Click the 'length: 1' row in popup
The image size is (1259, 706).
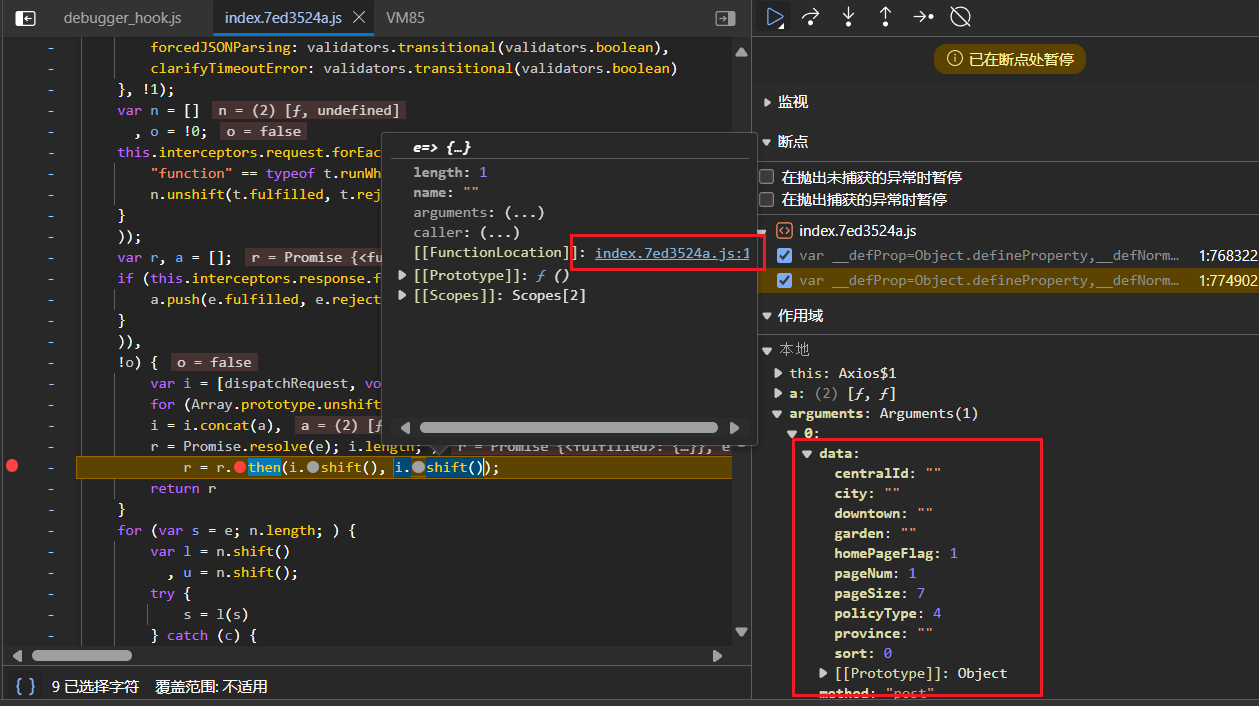tap(451, 173)
